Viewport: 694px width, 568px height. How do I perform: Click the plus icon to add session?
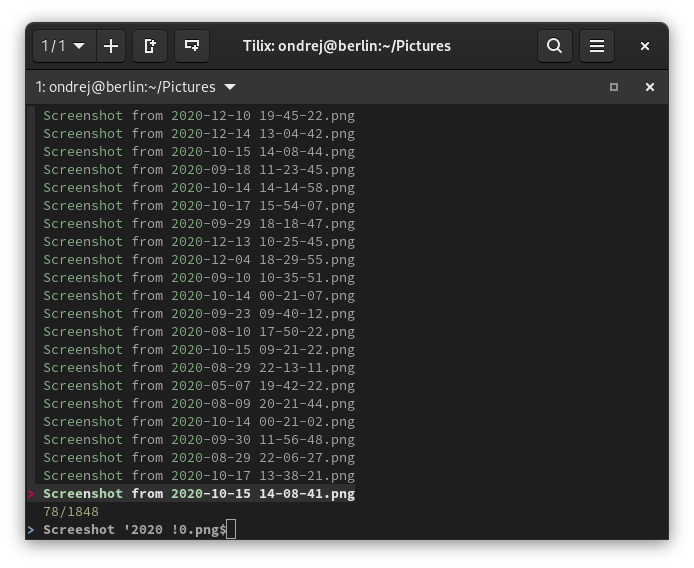pyautogui.click(x=111, y=46)
